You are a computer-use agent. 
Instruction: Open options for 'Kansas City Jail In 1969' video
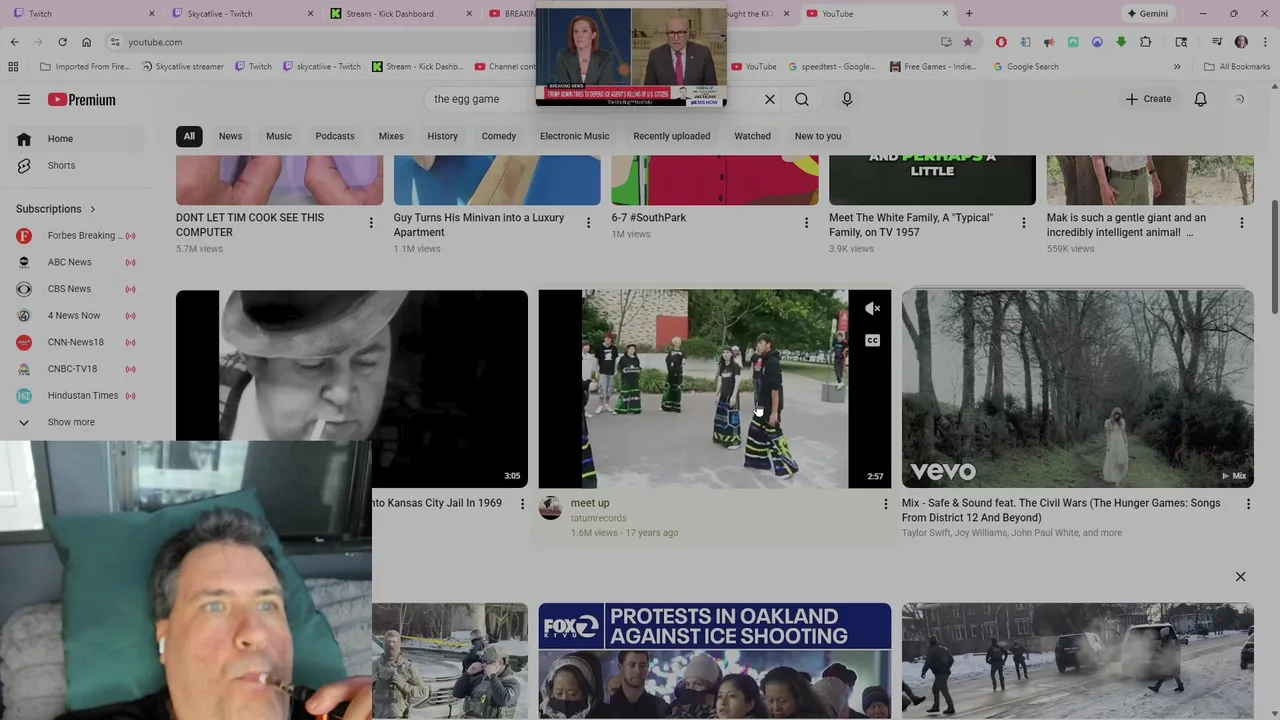tap(522, 504)
